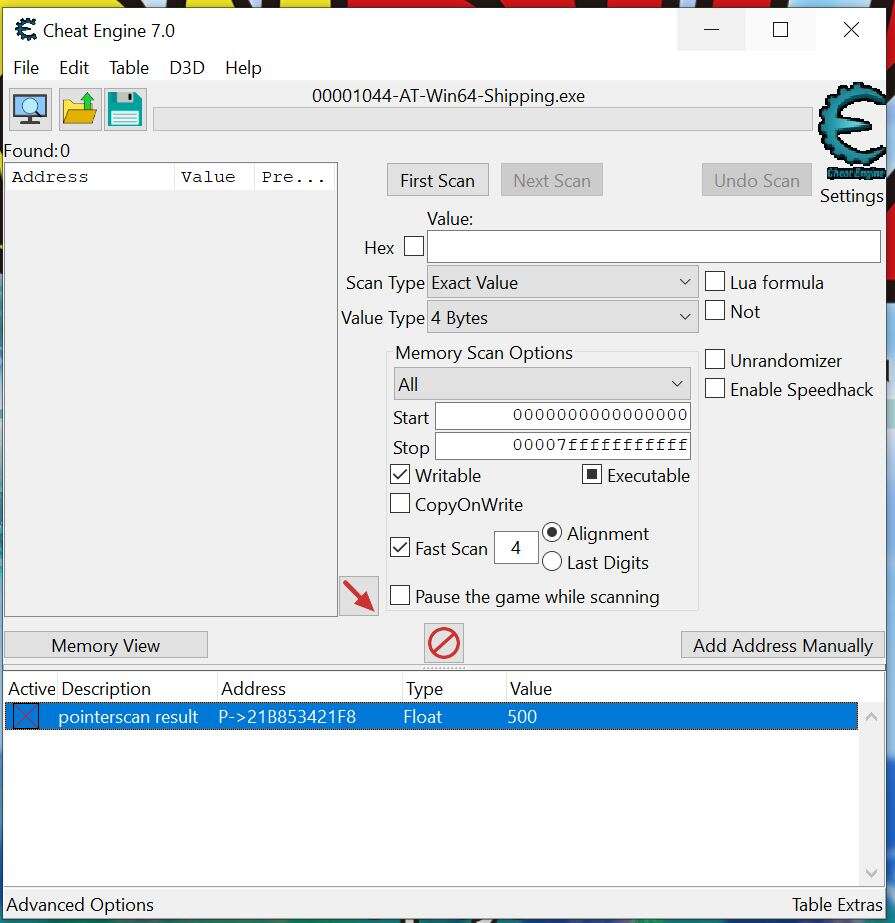Expand the Scan Type dropdown
Image resolution: width=895 pixels, height=923 pixels.
coord(562,283)
